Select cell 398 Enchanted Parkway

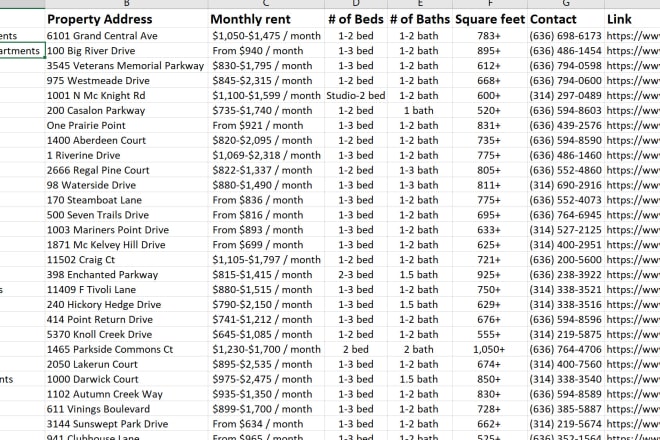(x=126, y=275)
